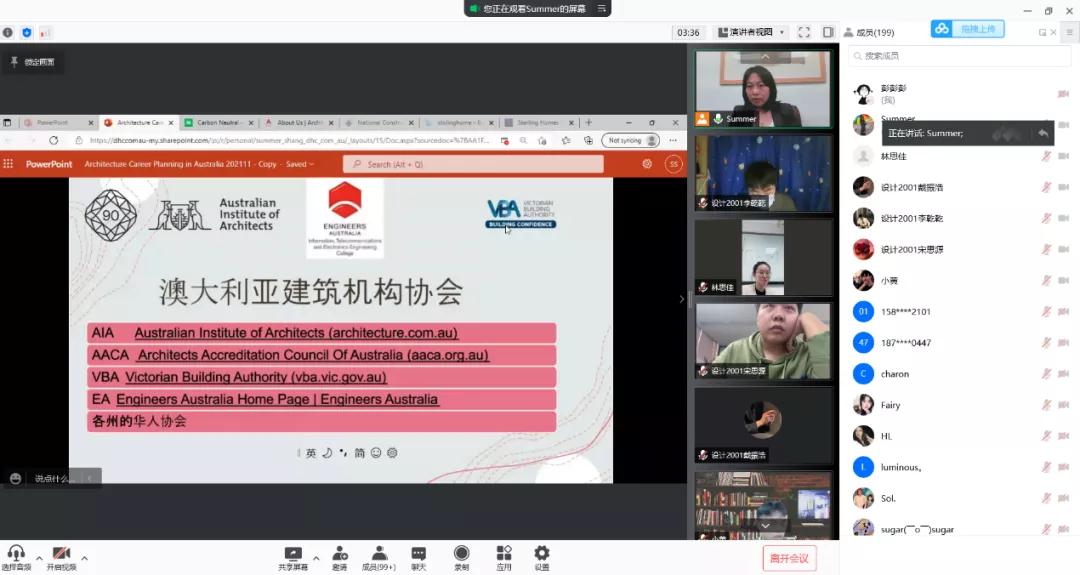Switch to the Carbon Neutral browser tab
The height and width of the screenshot is (575, 1080).
click(x=218, y=123)
